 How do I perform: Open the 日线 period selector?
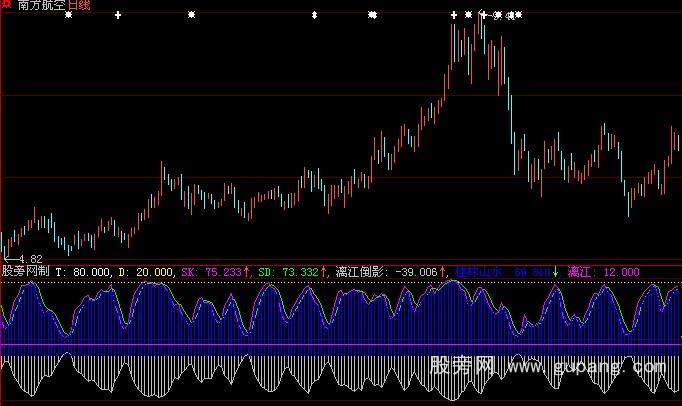coord(80,6)
